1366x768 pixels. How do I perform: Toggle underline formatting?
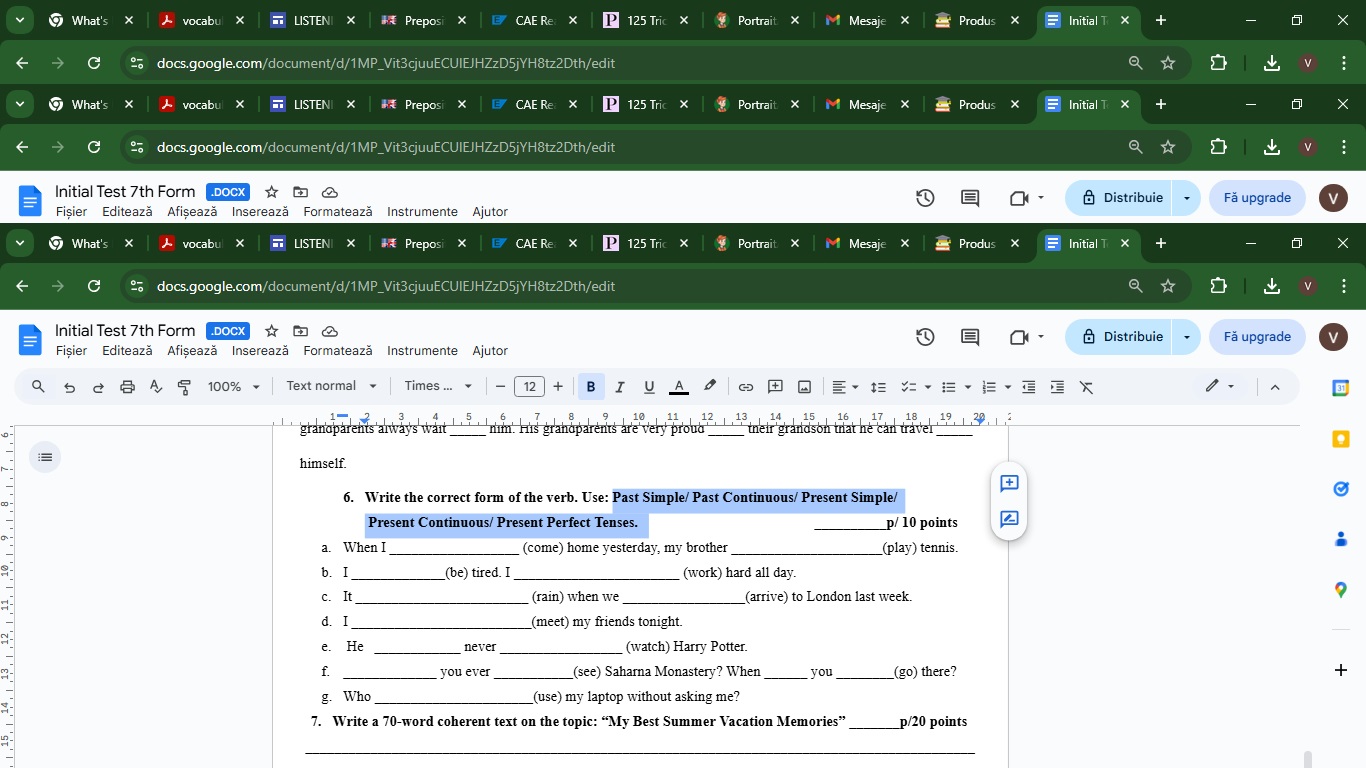click(649, 387)
